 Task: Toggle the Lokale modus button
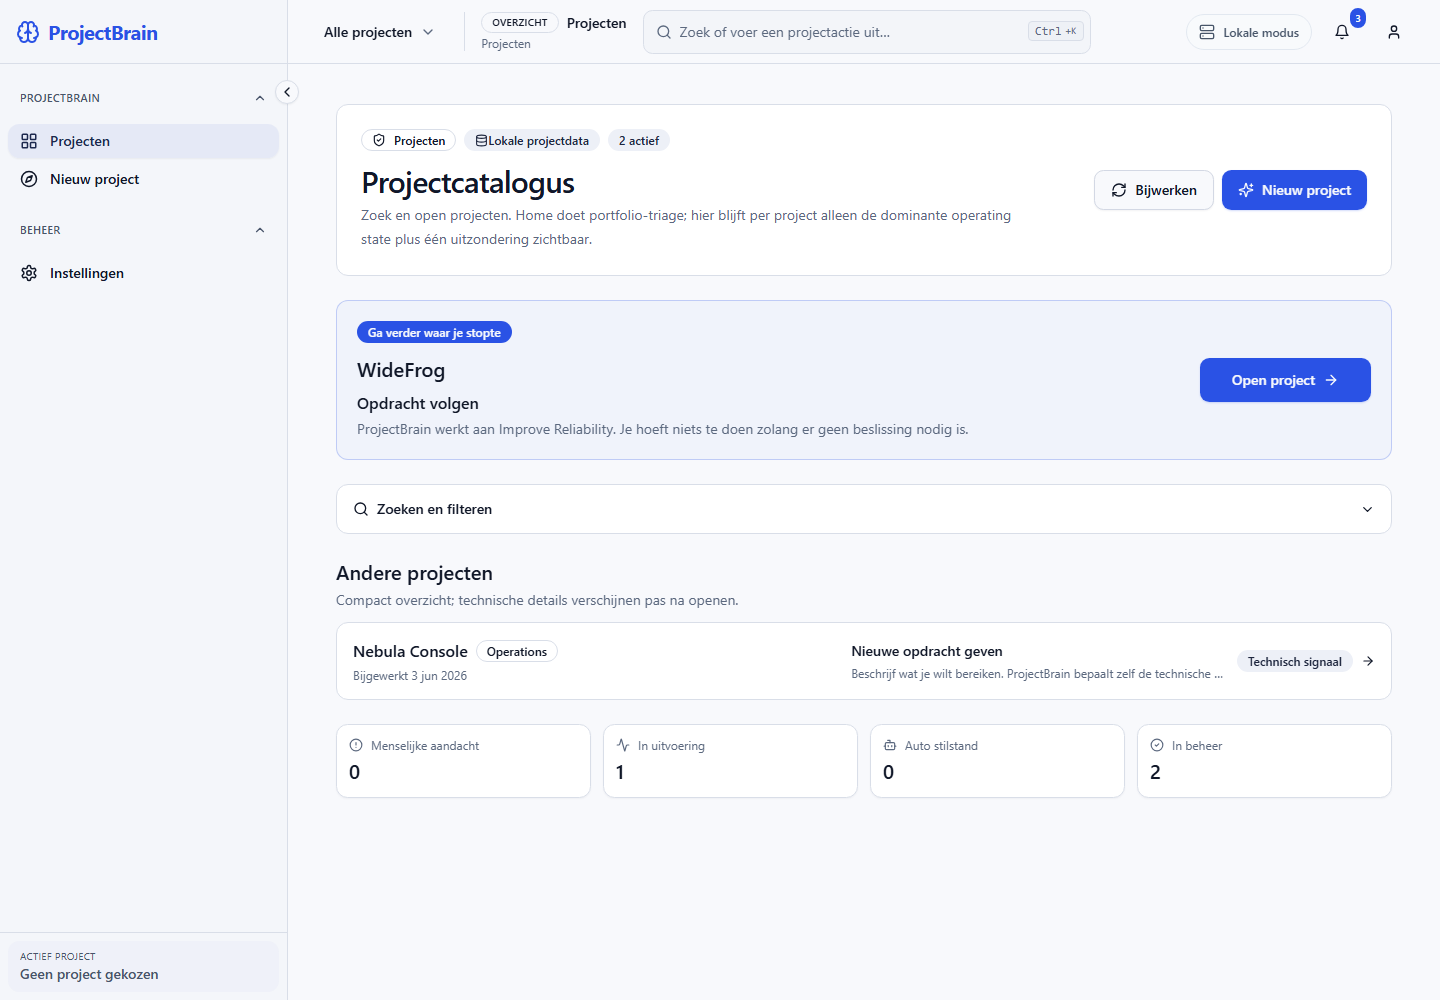tap(1249, 32)
